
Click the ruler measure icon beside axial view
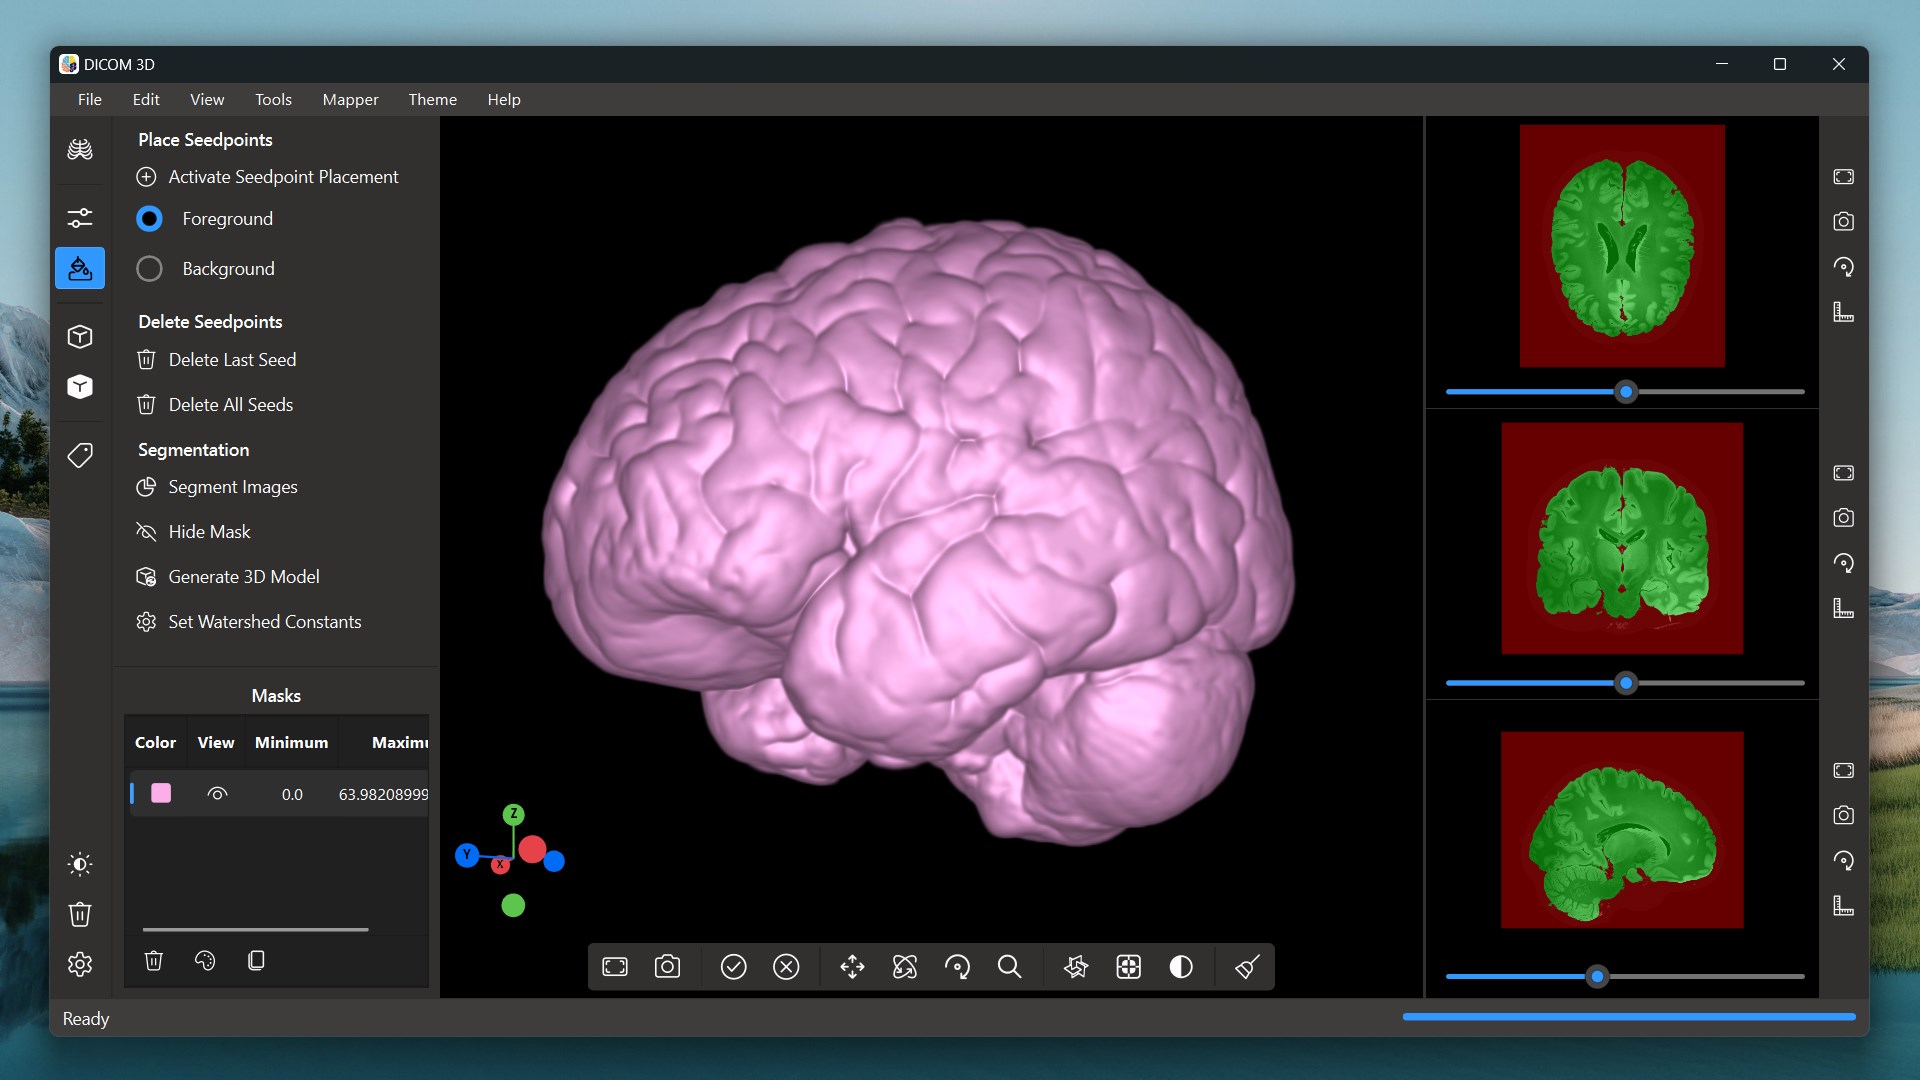pos(1843,312)
